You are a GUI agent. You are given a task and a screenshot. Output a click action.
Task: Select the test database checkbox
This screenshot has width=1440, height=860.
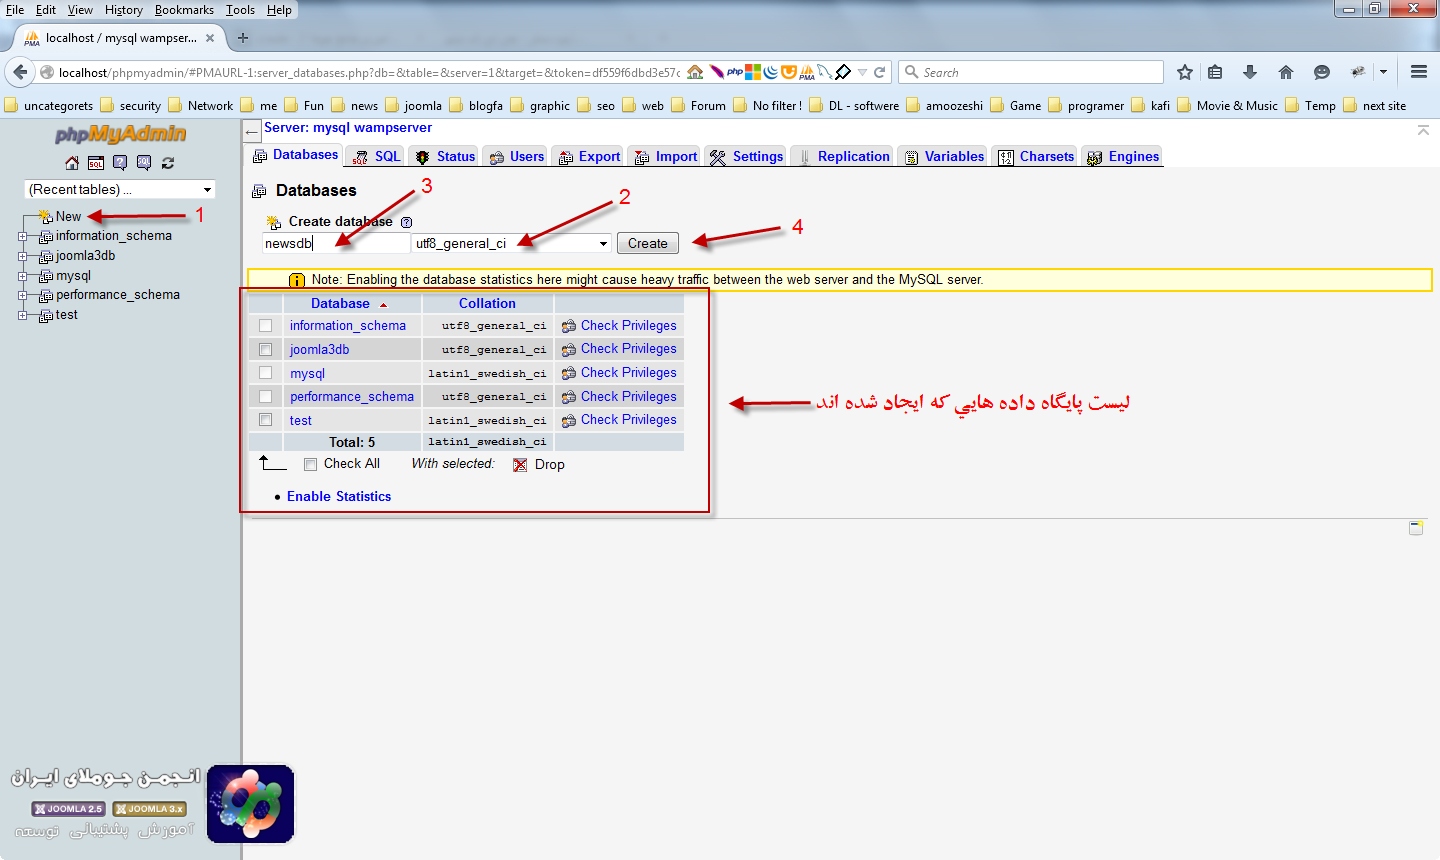pos(266,420)
